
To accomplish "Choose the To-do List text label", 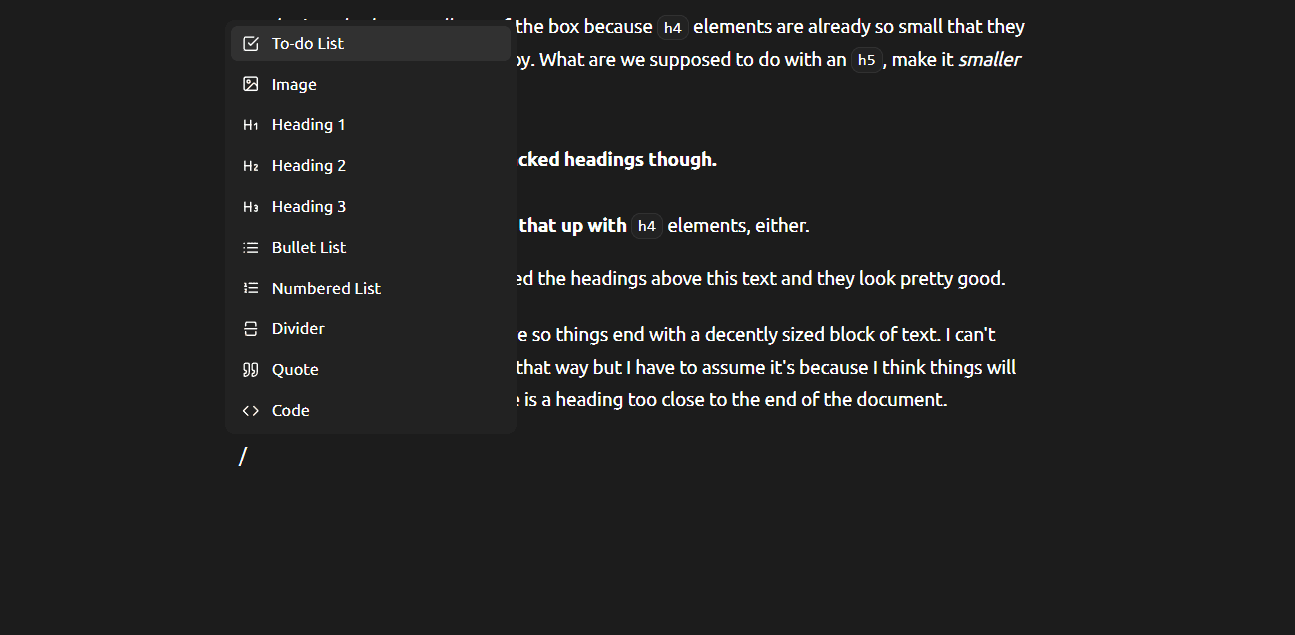I will [x=308, y=44].
